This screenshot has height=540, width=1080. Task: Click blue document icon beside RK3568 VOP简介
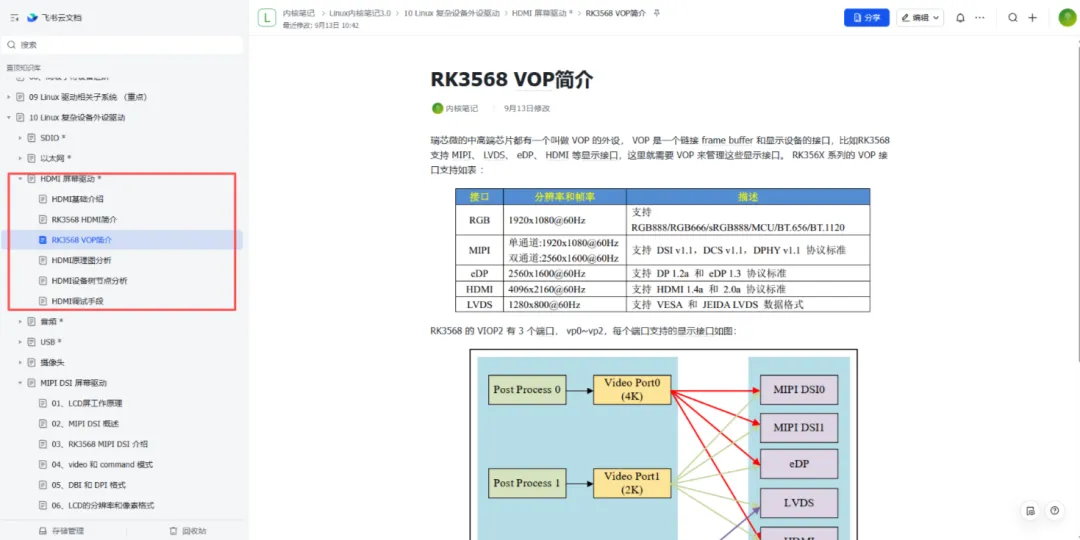[42, 240]
